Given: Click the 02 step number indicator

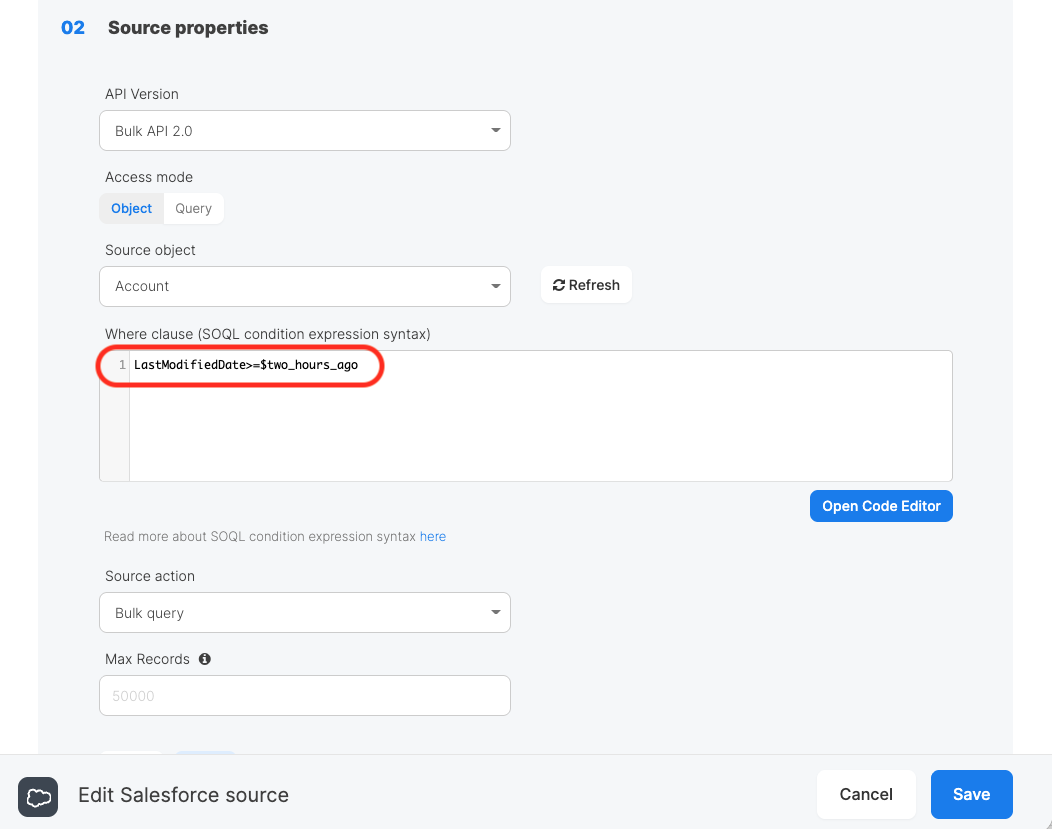Looking at the screenshot, I should (x=72, y=27).
